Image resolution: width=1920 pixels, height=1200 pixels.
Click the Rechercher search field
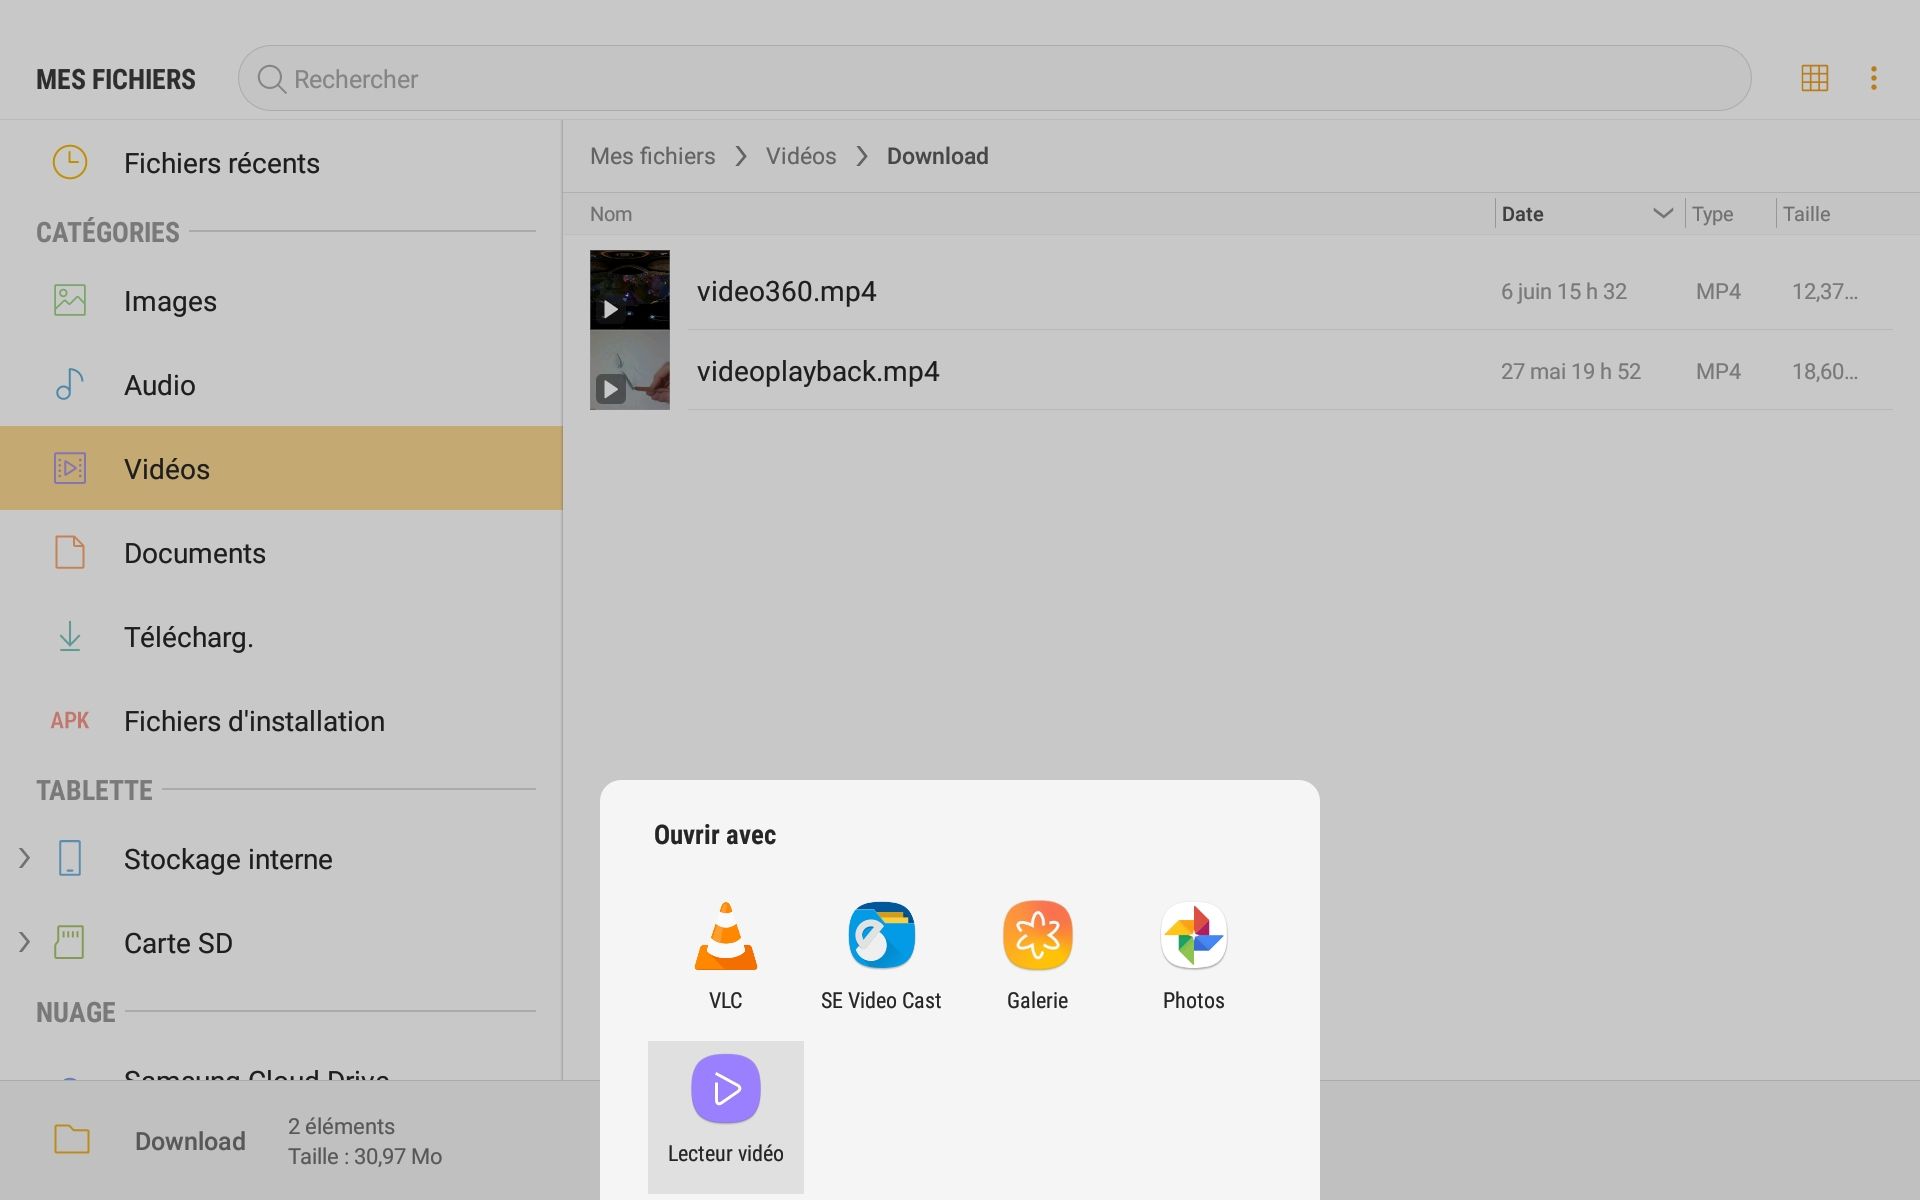click(994, 78)
